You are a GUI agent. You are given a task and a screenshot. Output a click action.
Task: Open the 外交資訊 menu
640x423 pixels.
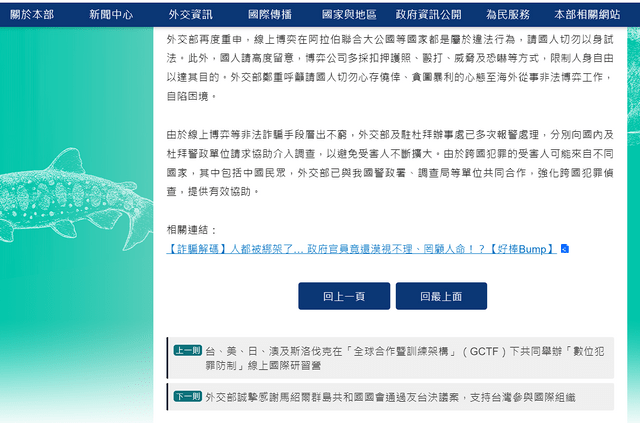point(191,15)
